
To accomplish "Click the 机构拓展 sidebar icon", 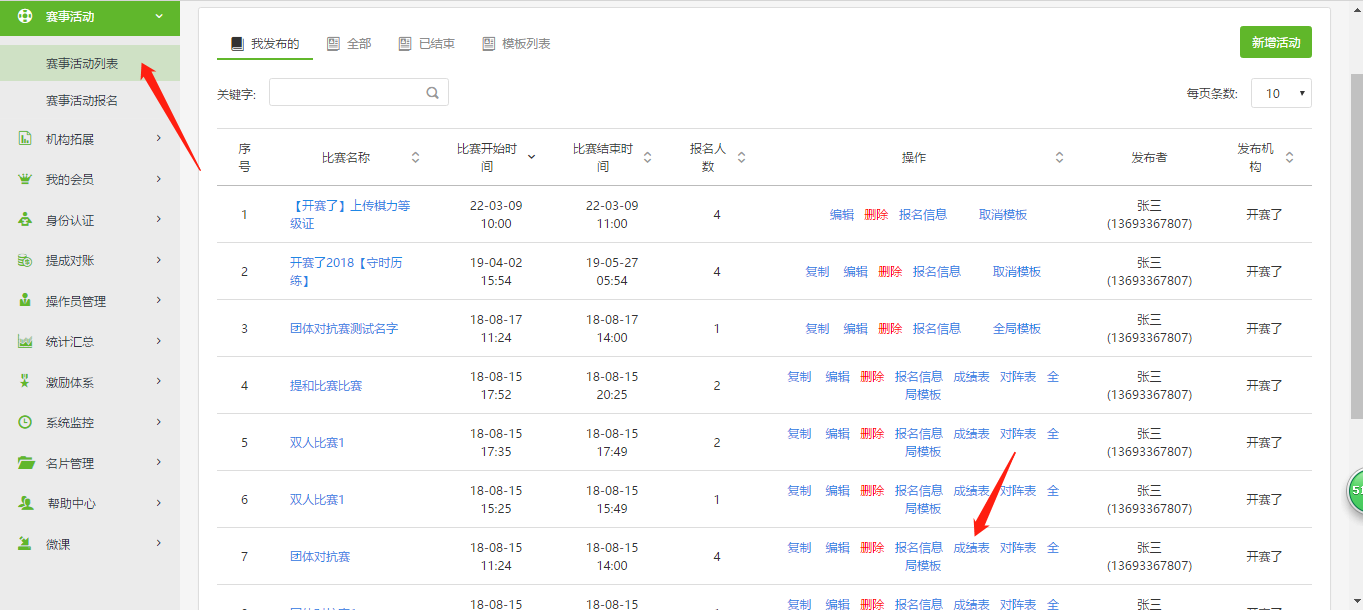I will tap(26, 139).
